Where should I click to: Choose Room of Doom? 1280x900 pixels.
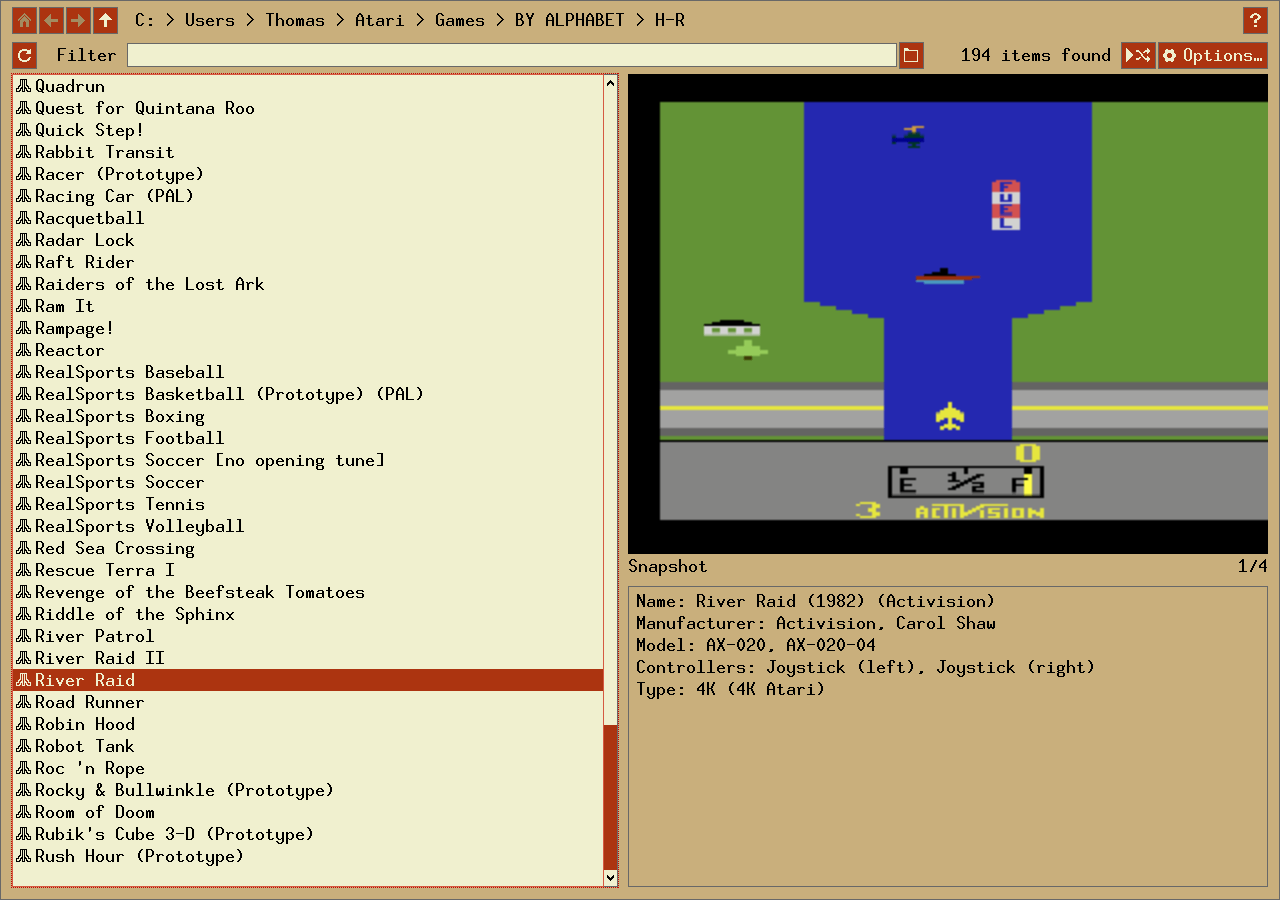(x=308, y=812)
